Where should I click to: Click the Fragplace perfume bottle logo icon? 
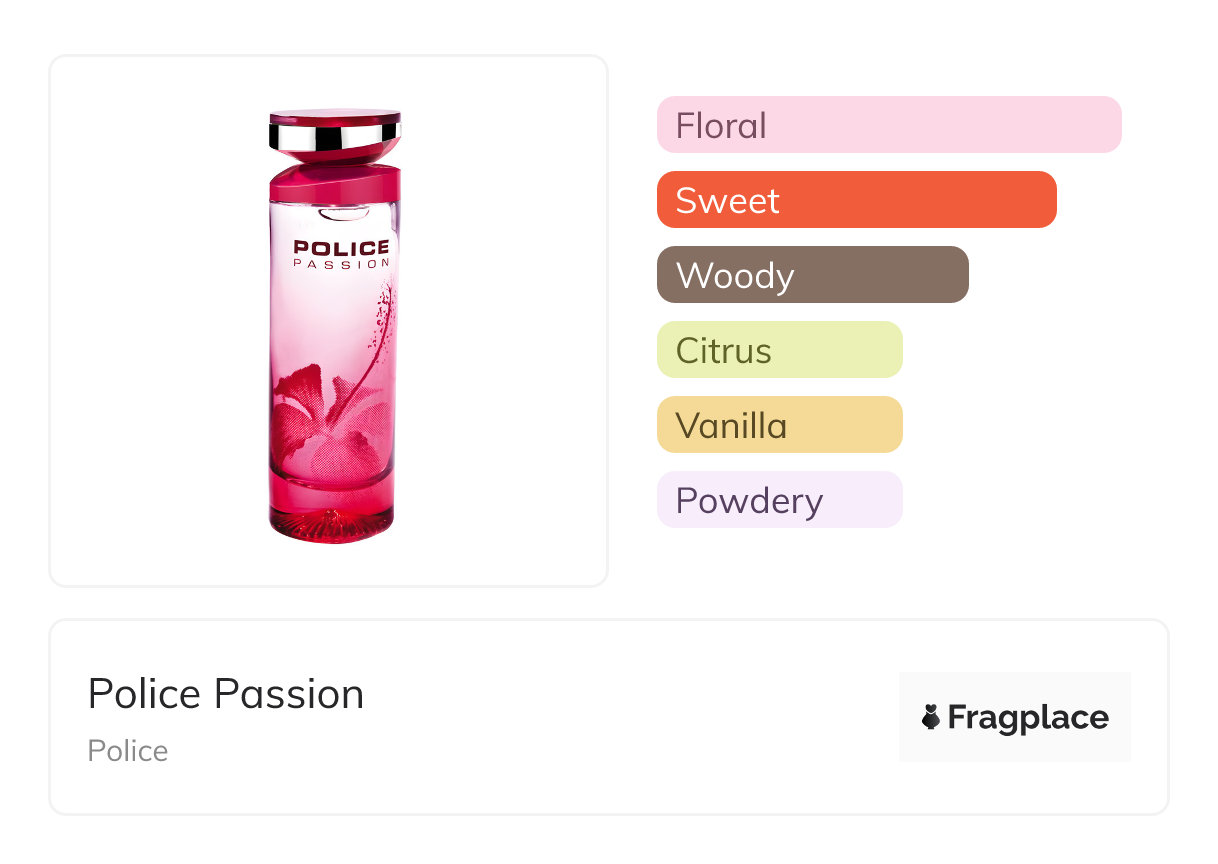931,717
